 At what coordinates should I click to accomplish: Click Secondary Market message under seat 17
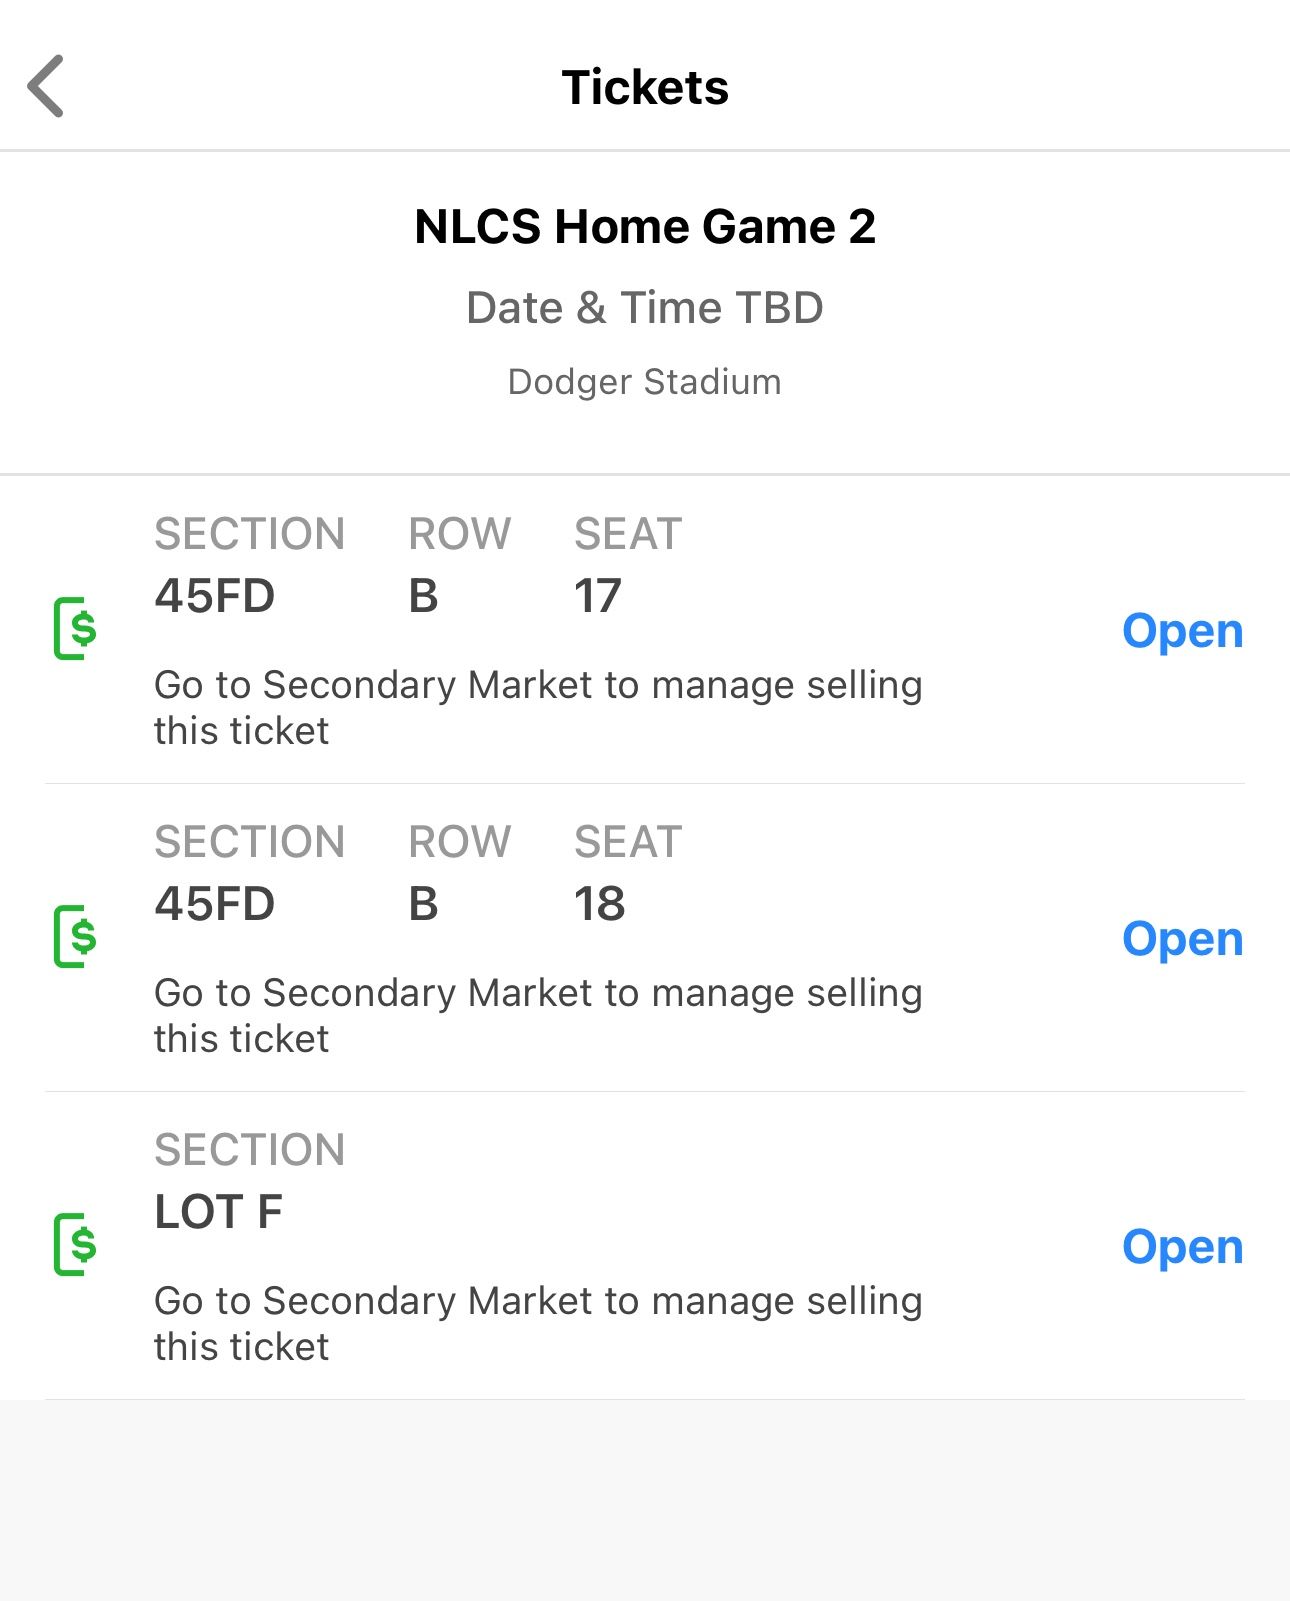point(538,707)
